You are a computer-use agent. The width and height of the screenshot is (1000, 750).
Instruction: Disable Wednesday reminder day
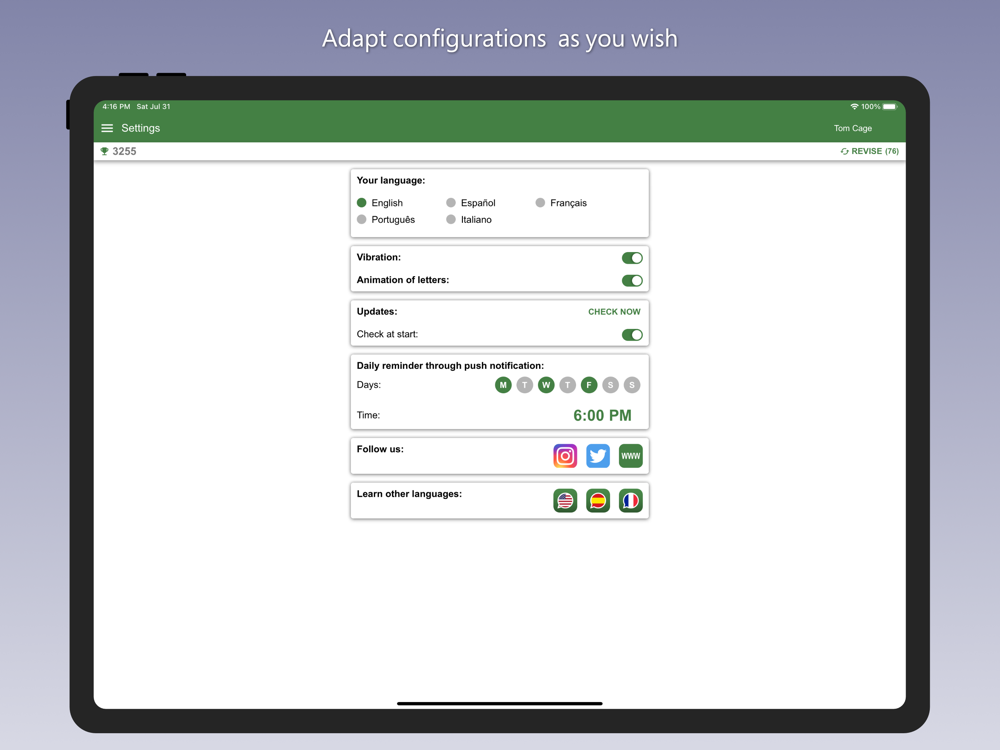546,385
